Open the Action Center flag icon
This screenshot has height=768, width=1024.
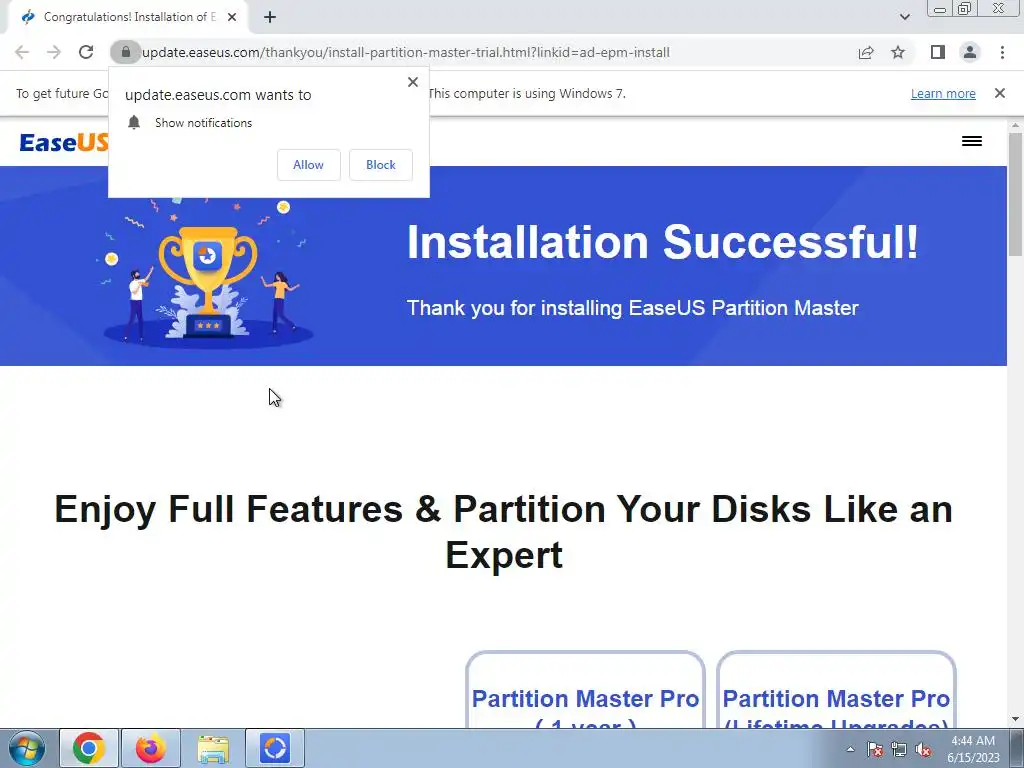click(x=875, y=750)
